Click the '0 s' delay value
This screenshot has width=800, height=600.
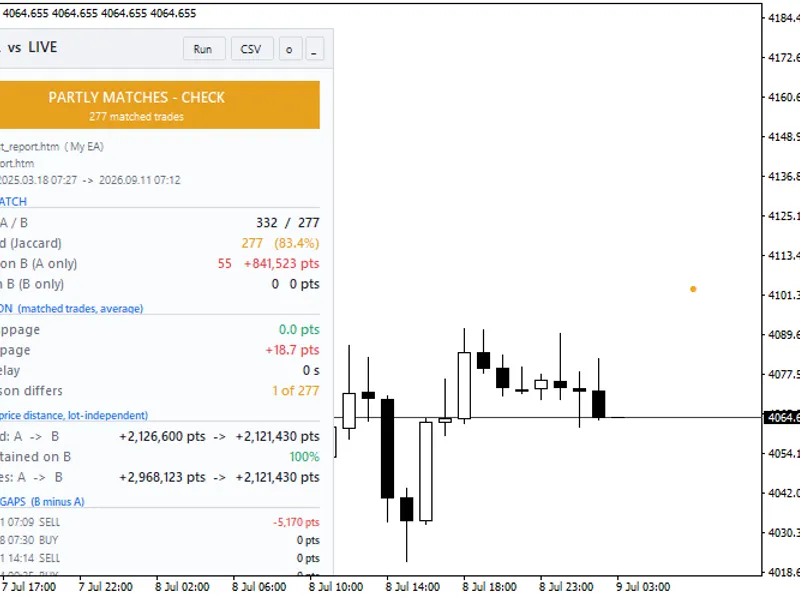311,370
